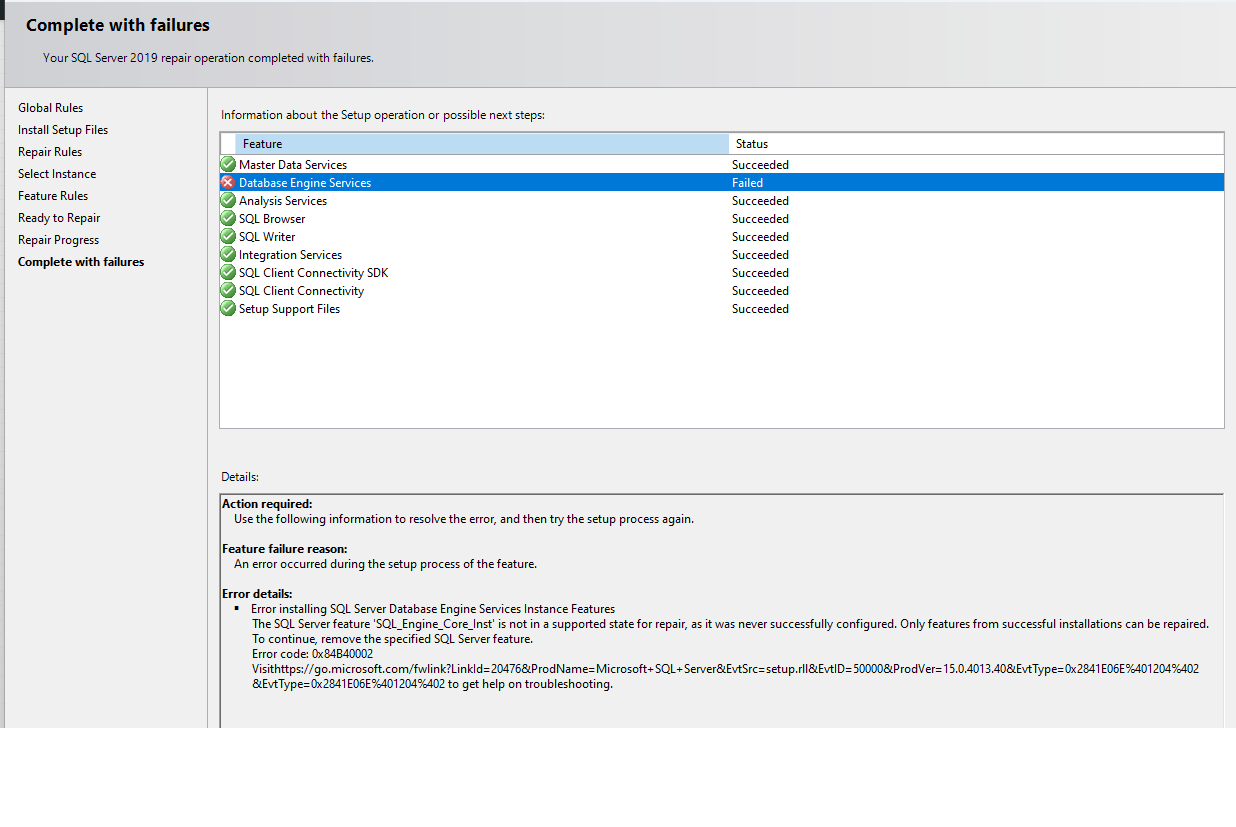Click green check icon beside Analysis Services

(x=228, y=201)
